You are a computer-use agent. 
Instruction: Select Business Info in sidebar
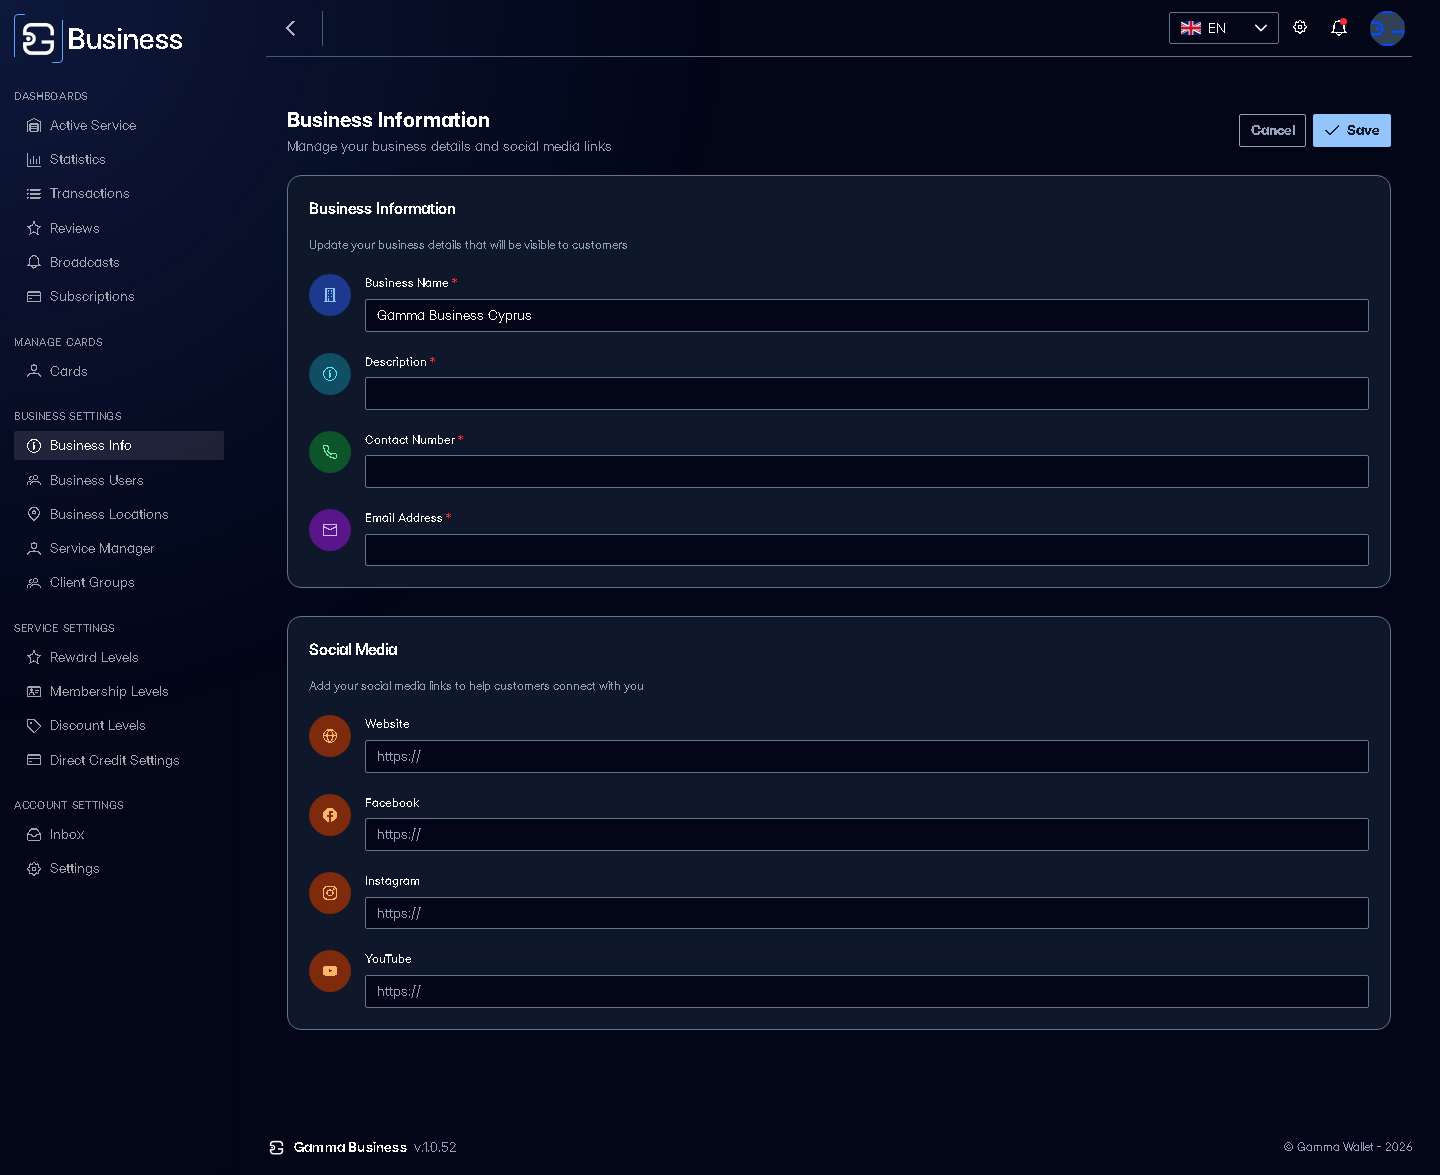point(119,445)
